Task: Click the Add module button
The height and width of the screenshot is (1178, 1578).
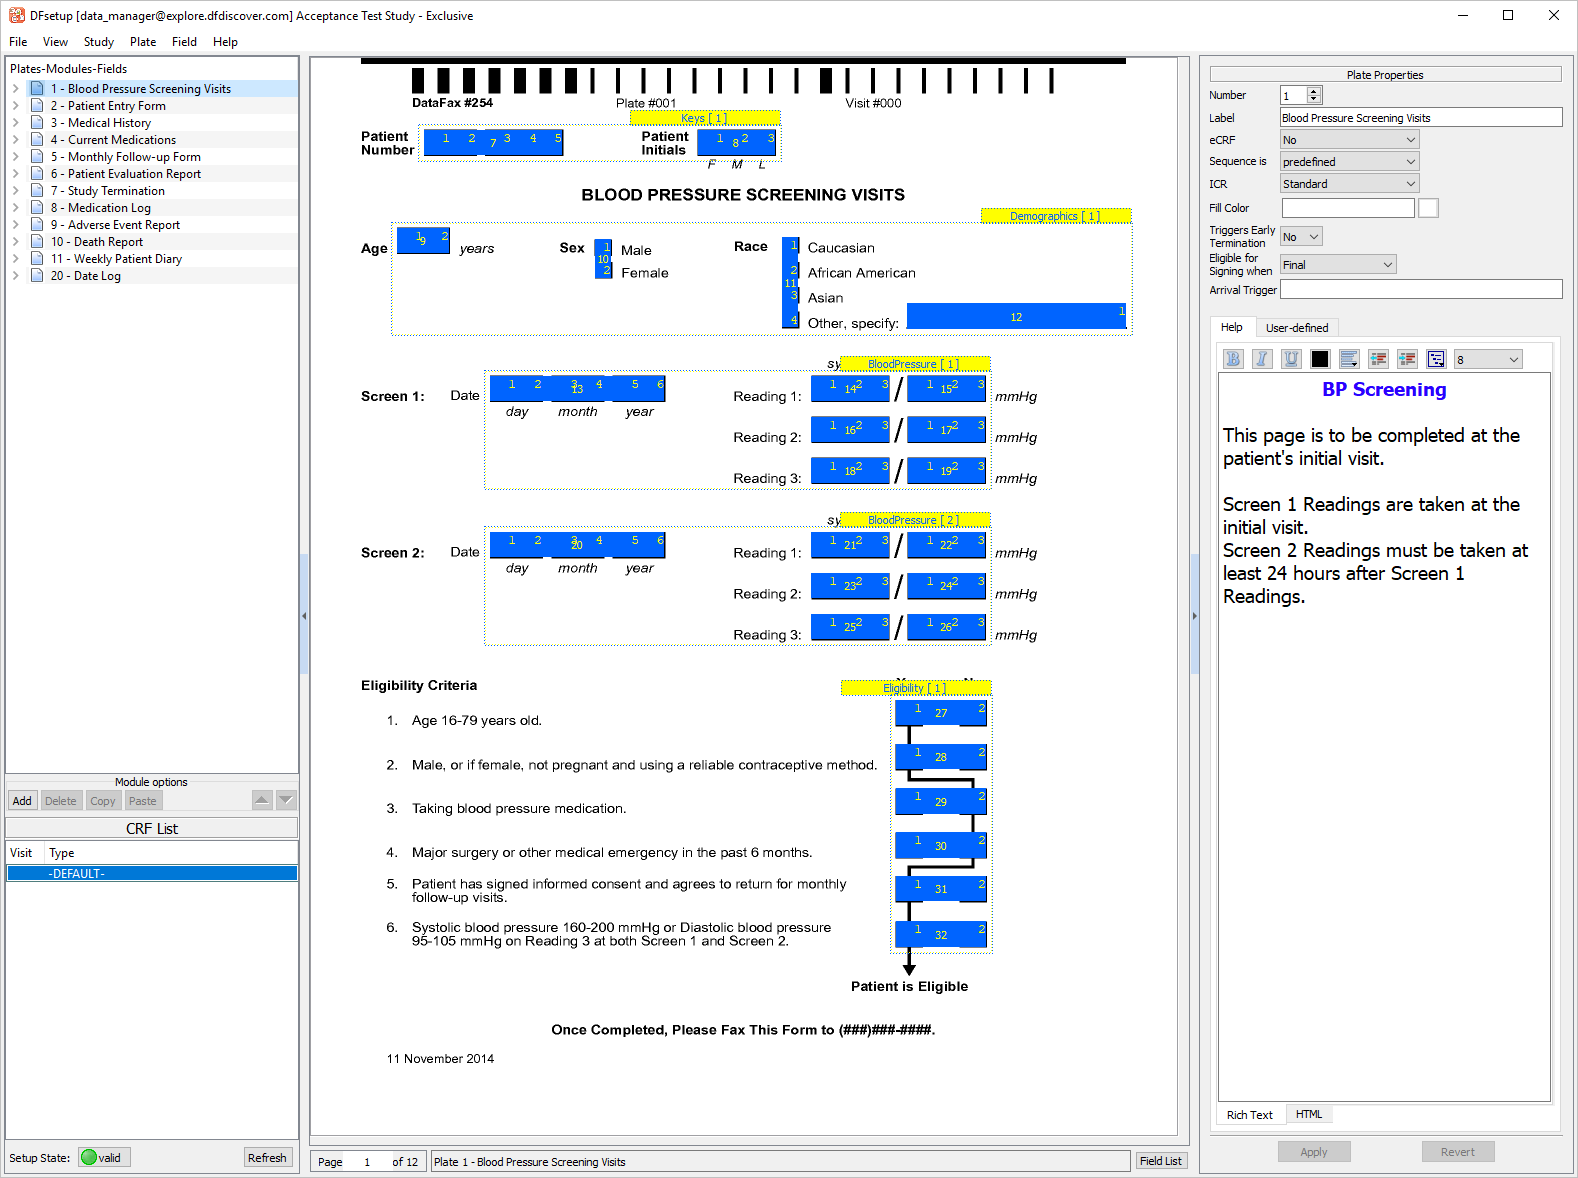Action: tap(22, 801)
